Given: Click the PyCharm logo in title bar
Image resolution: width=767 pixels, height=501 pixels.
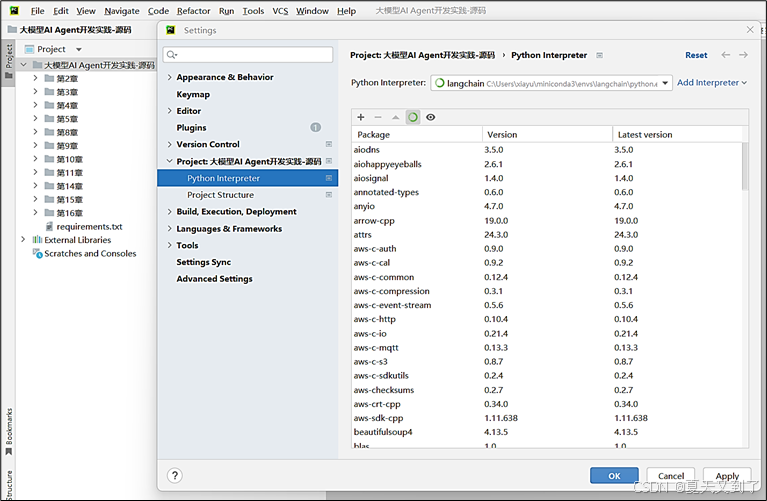Looking at the screenshot, I should [x=14, y=10].
